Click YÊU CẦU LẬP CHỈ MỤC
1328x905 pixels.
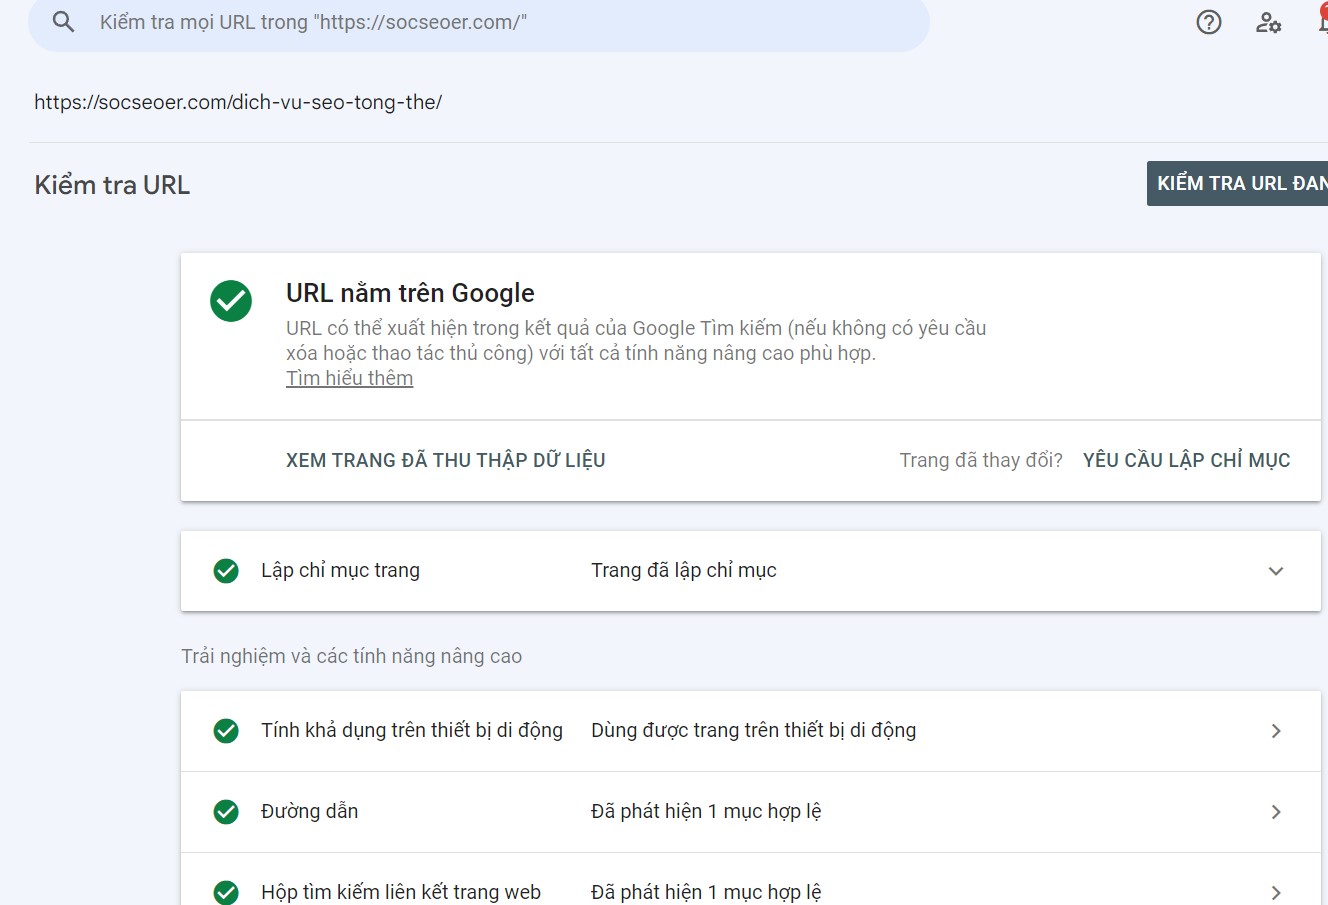pos(1186,460)
